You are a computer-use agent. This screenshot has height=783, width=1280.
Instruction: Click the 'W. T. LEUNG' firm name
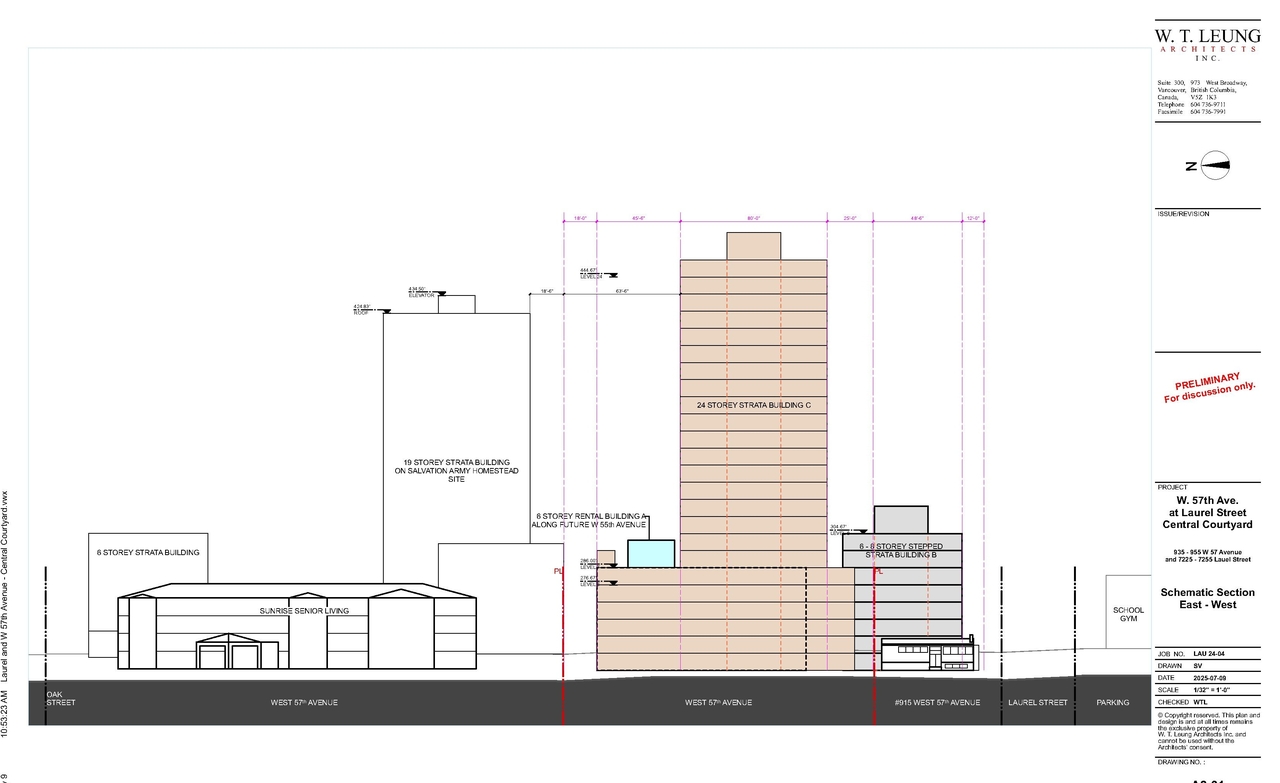1207,36
